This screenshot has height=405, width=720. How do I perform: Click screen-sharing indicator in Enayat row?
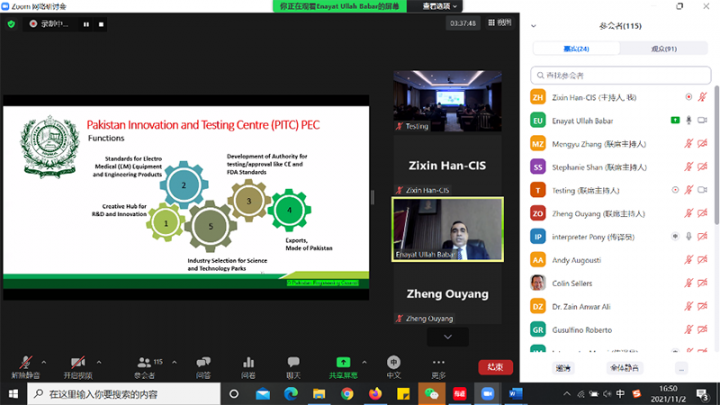click(675, 120)
